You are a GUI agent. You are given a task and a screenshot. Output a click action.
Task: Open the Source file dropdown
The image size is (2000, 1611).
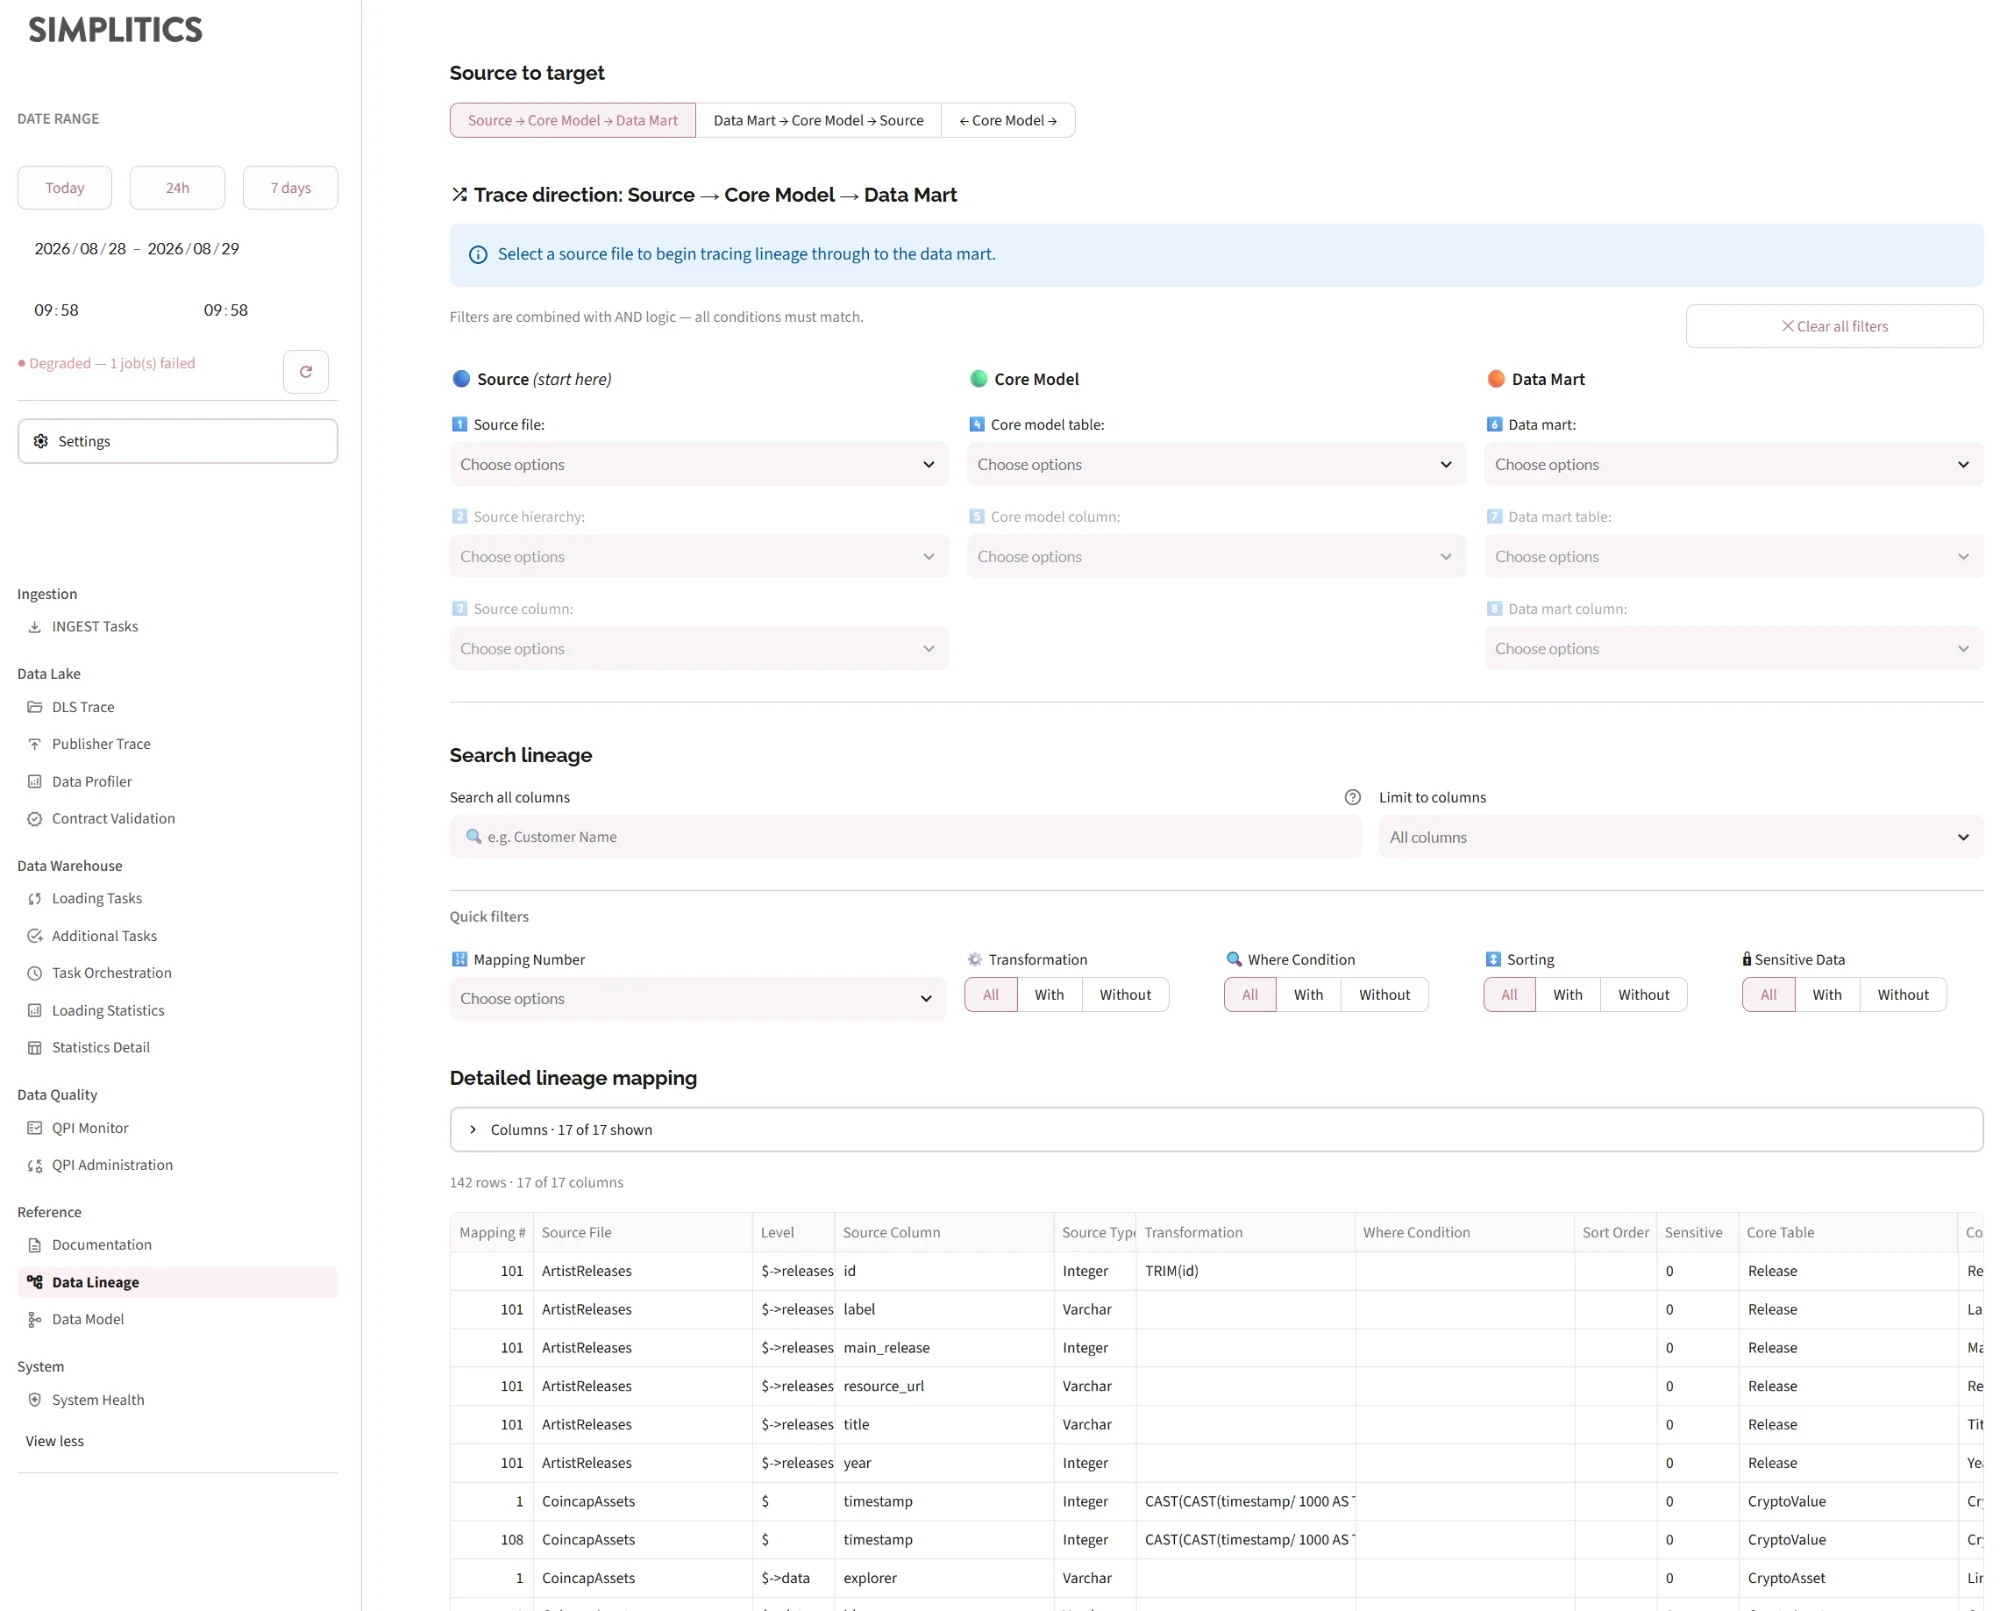(x=699, y=464)
